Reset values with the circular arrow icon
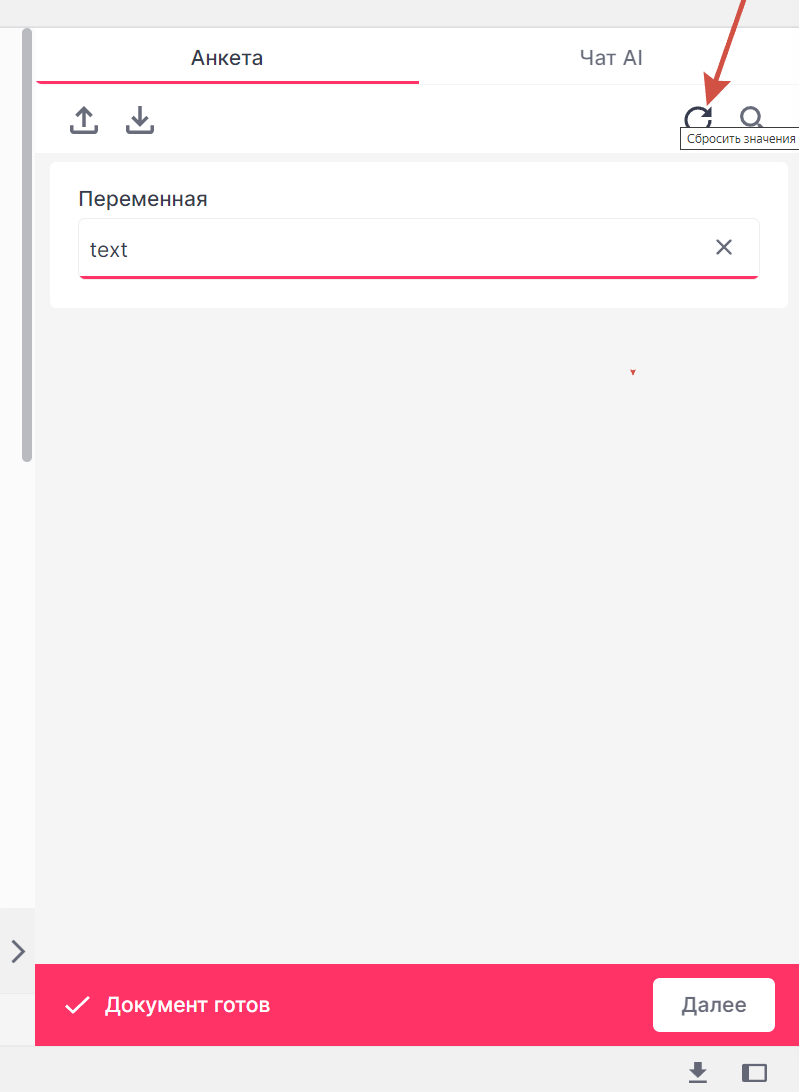The height and width of the screenshot is (1092, 799). [697, 118]
